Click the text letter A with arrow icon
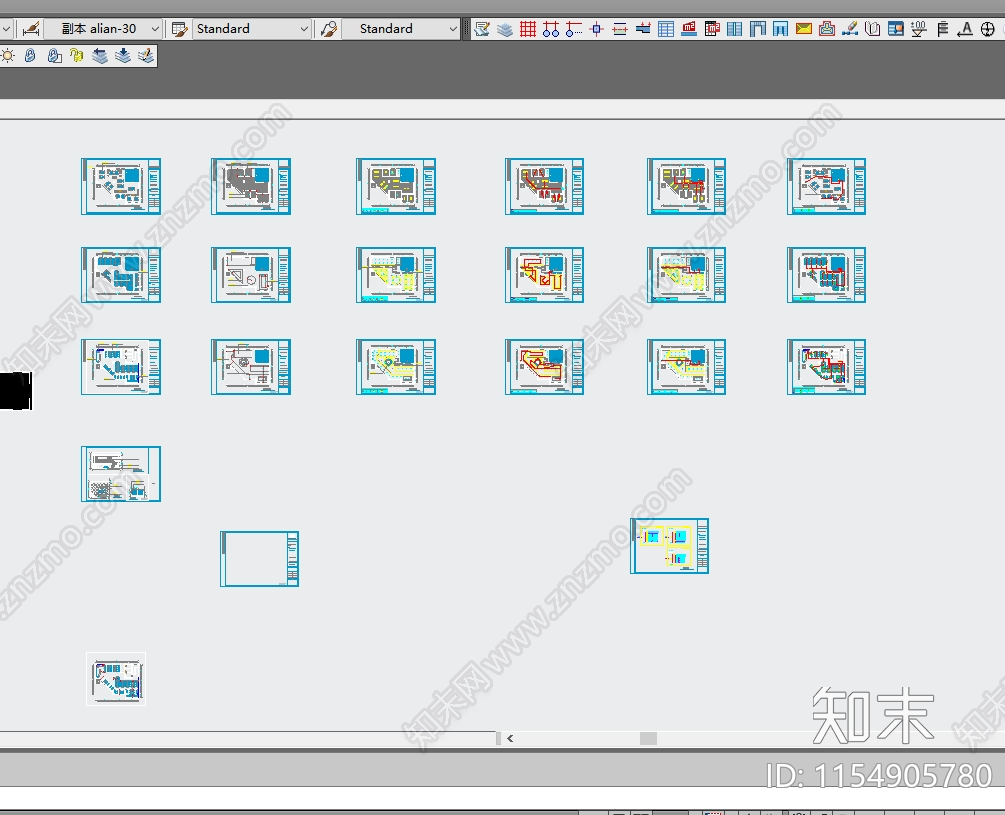 coord(965,29)
